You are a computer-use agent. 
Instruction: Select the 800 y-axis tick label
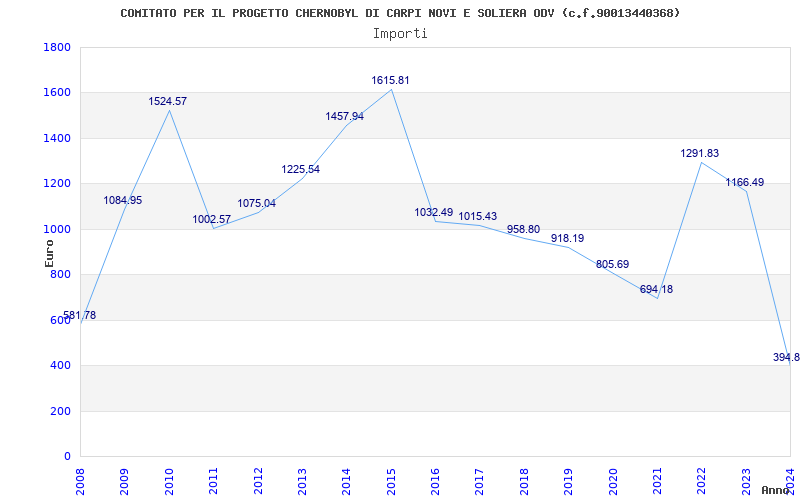point(60,274)
